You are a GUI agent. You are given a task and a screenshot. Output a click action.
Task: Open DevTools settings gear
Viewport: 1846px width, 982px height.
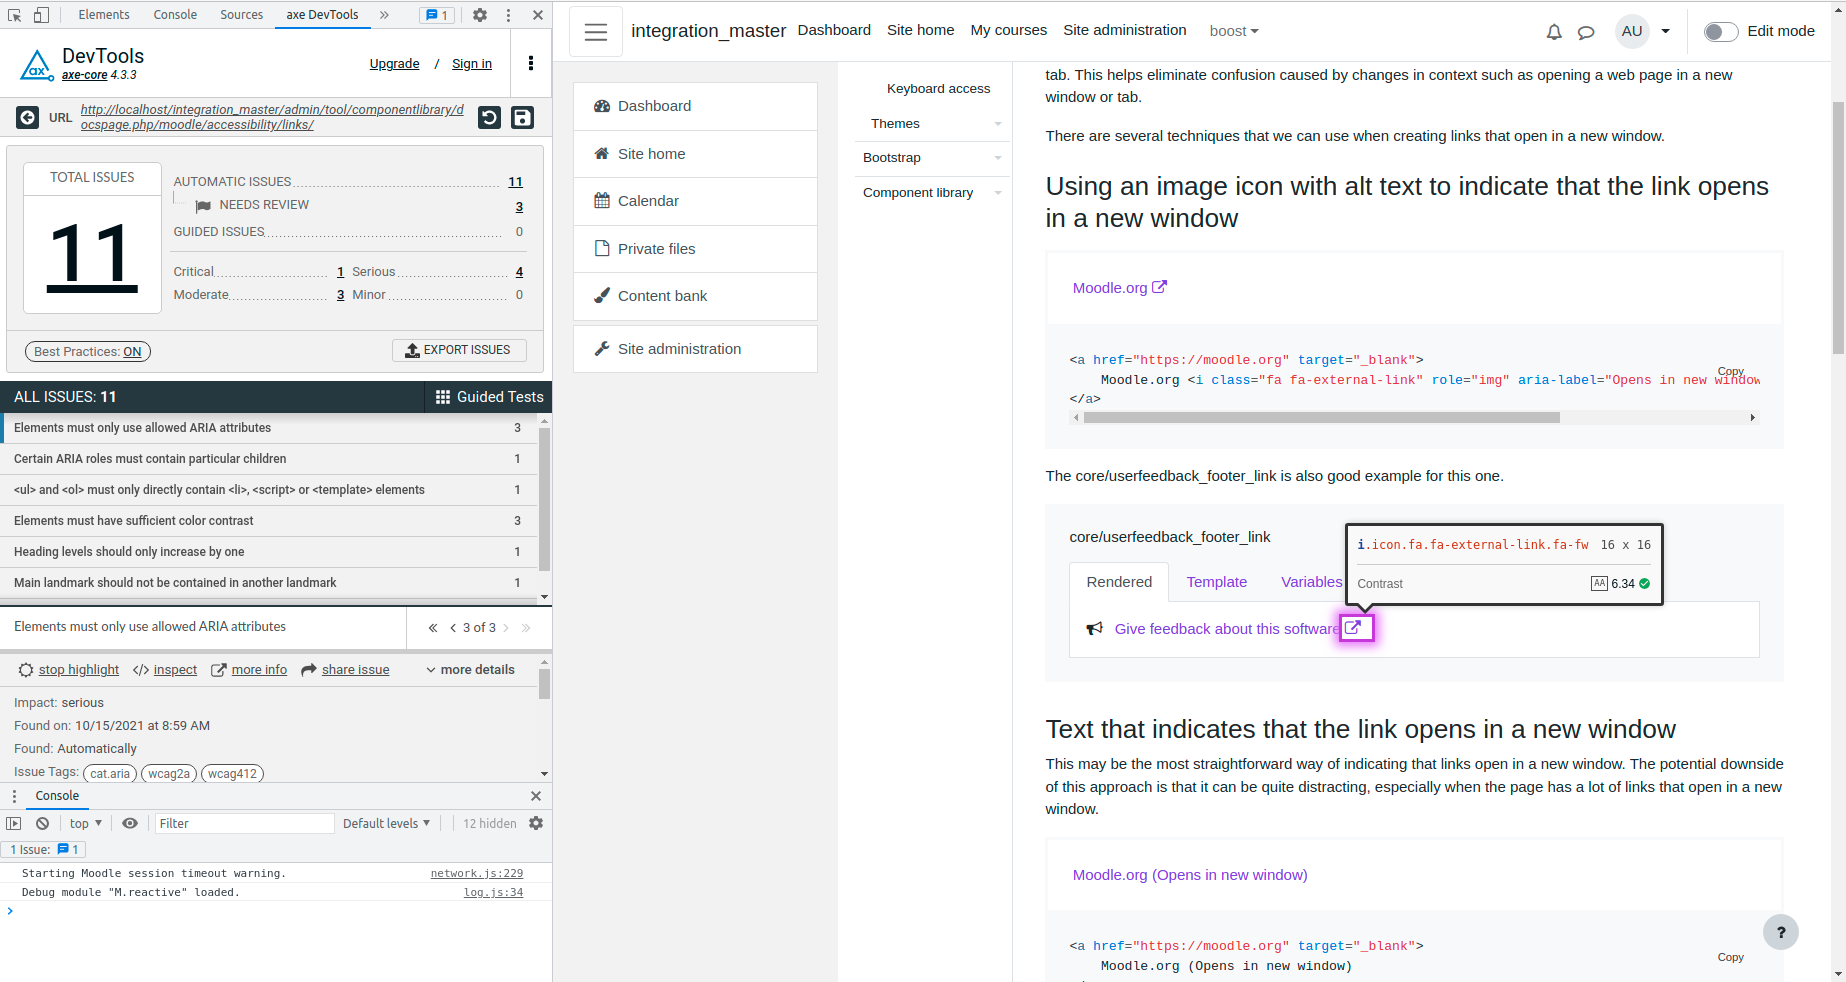point(480,15)
